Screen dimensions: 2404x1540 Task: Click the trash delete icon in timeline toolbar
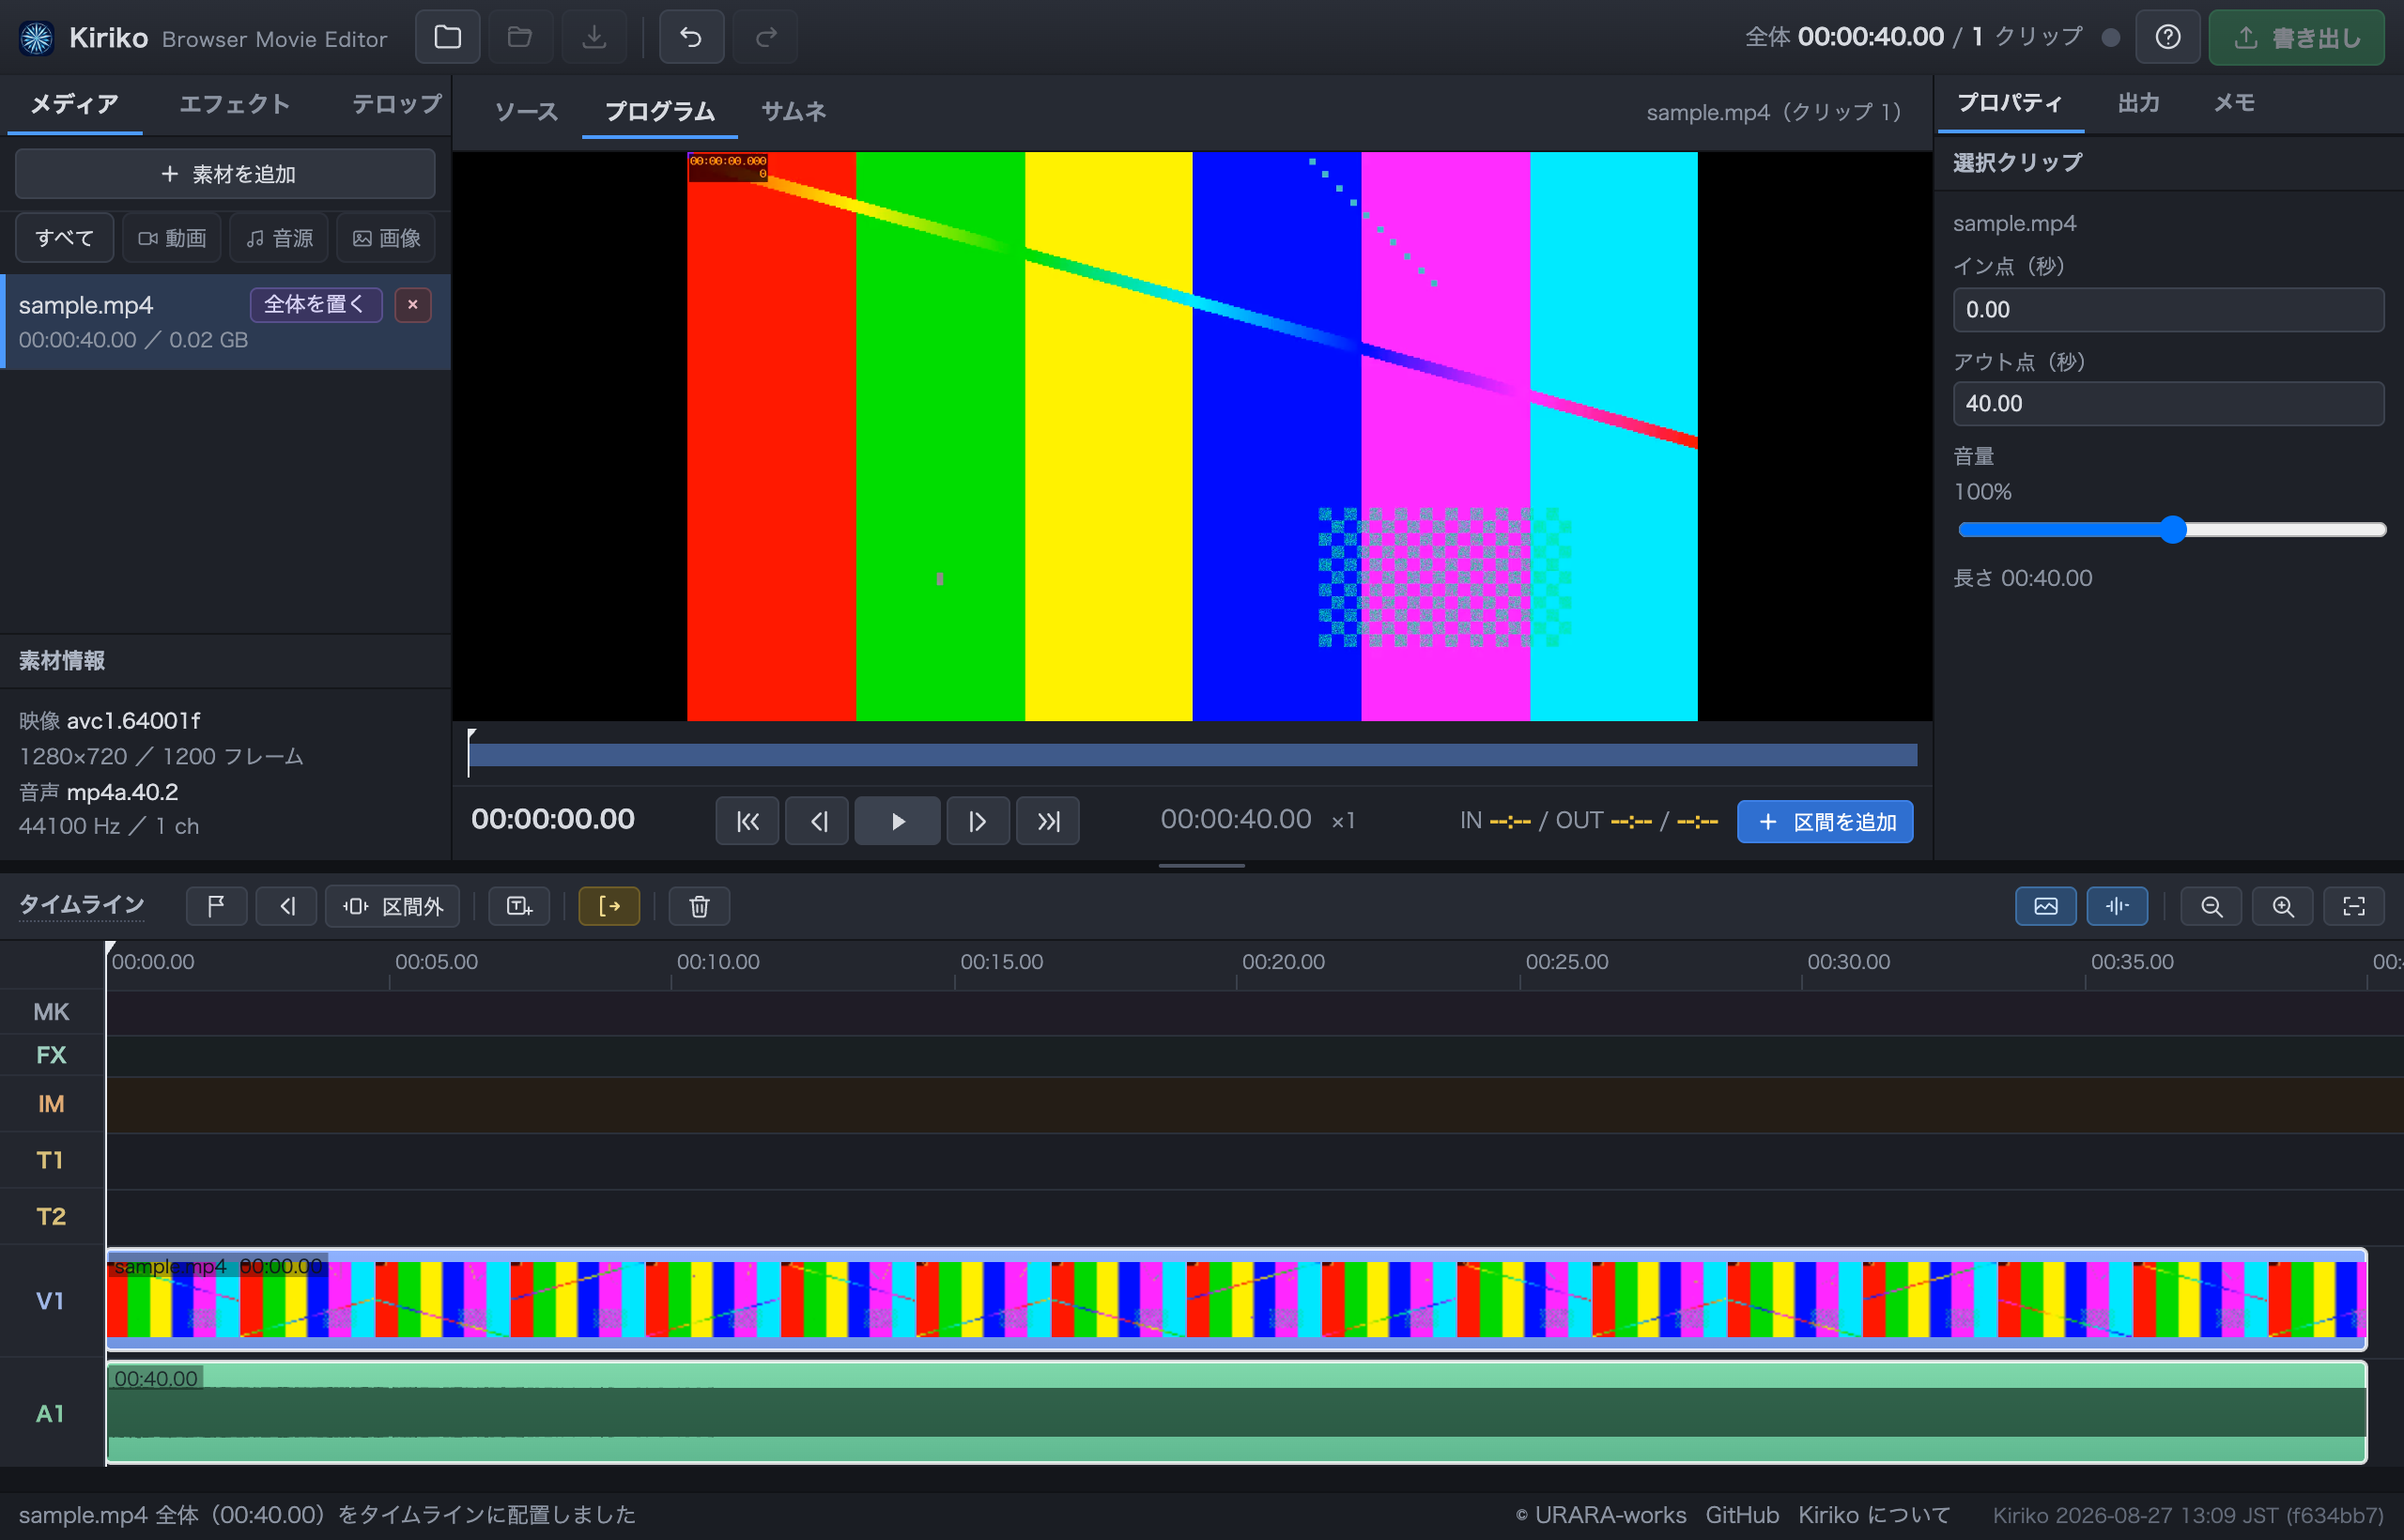tap(699, 906)
